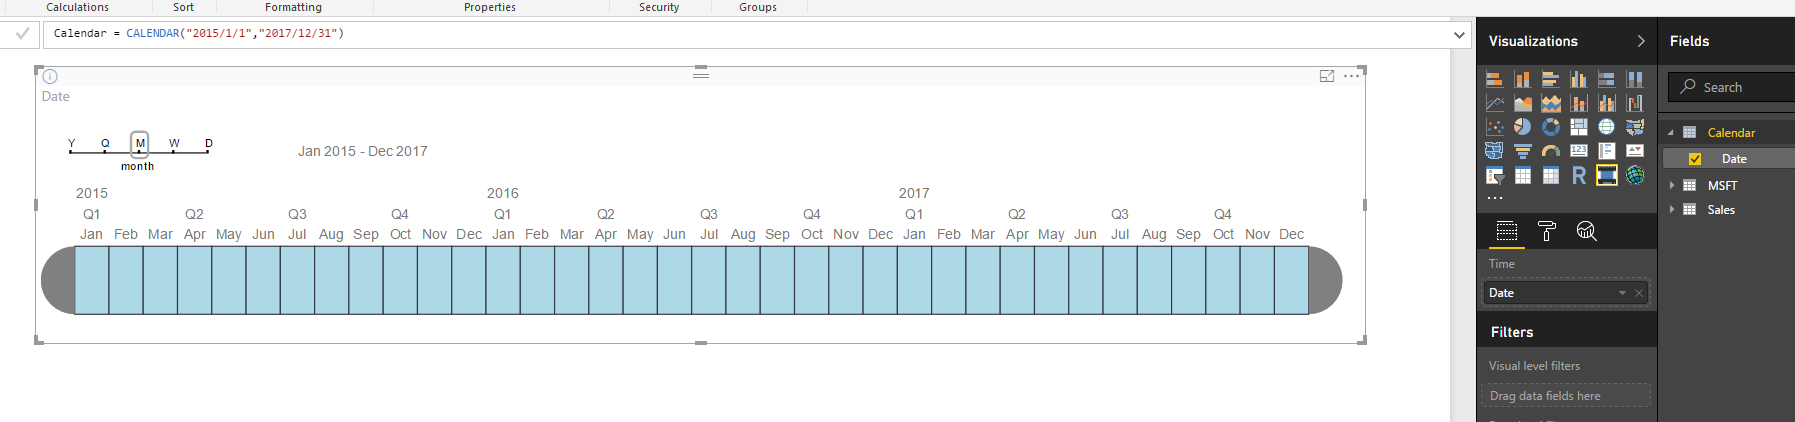Image resolution: width=1795 pixels, height=422 pixels.
Task: Switch to the Fields well tab
Action: pyautogui.click(x=1506, y=232)
